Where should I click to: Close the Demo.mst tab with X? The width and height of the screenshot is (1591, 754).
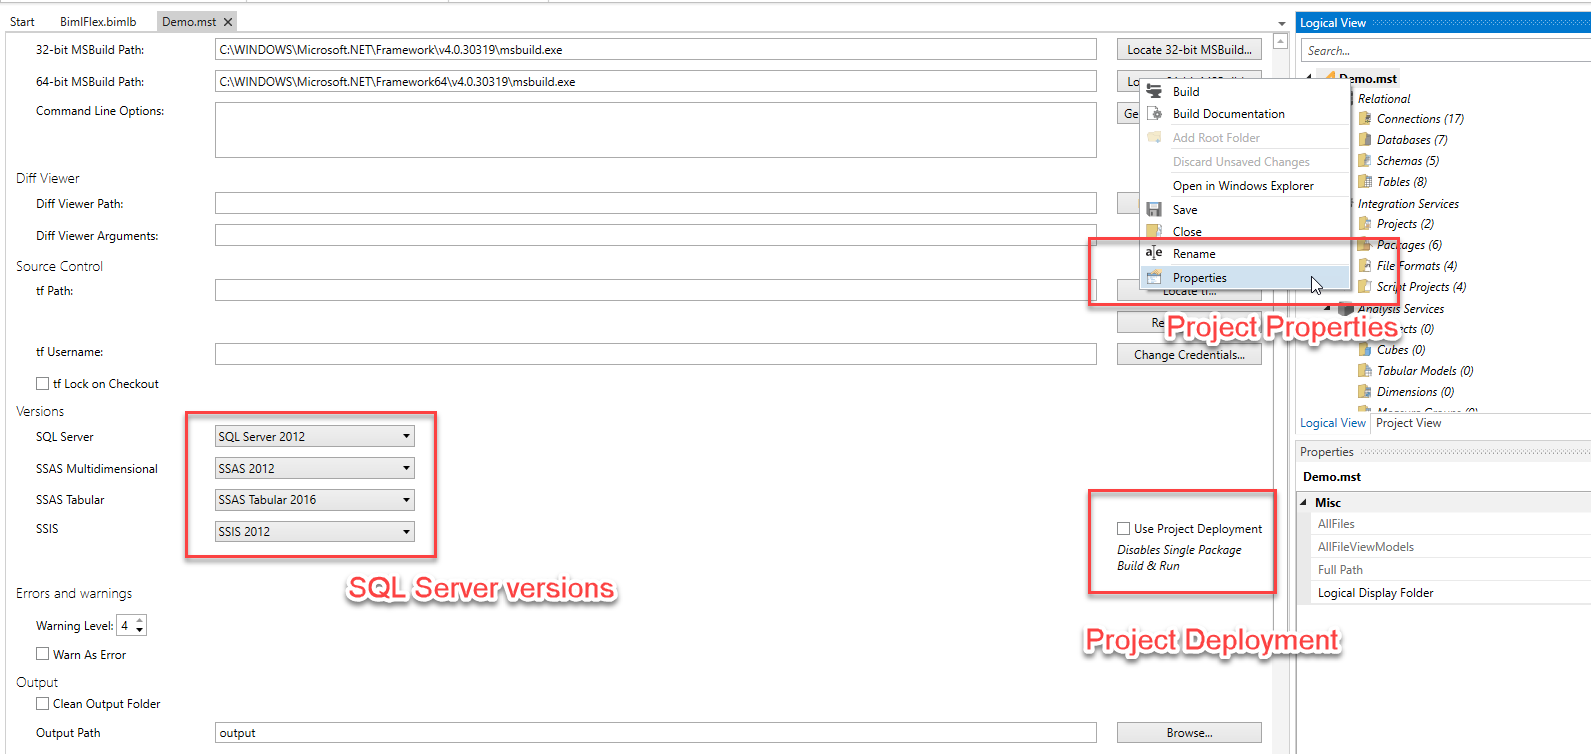(x=228, y=22)
